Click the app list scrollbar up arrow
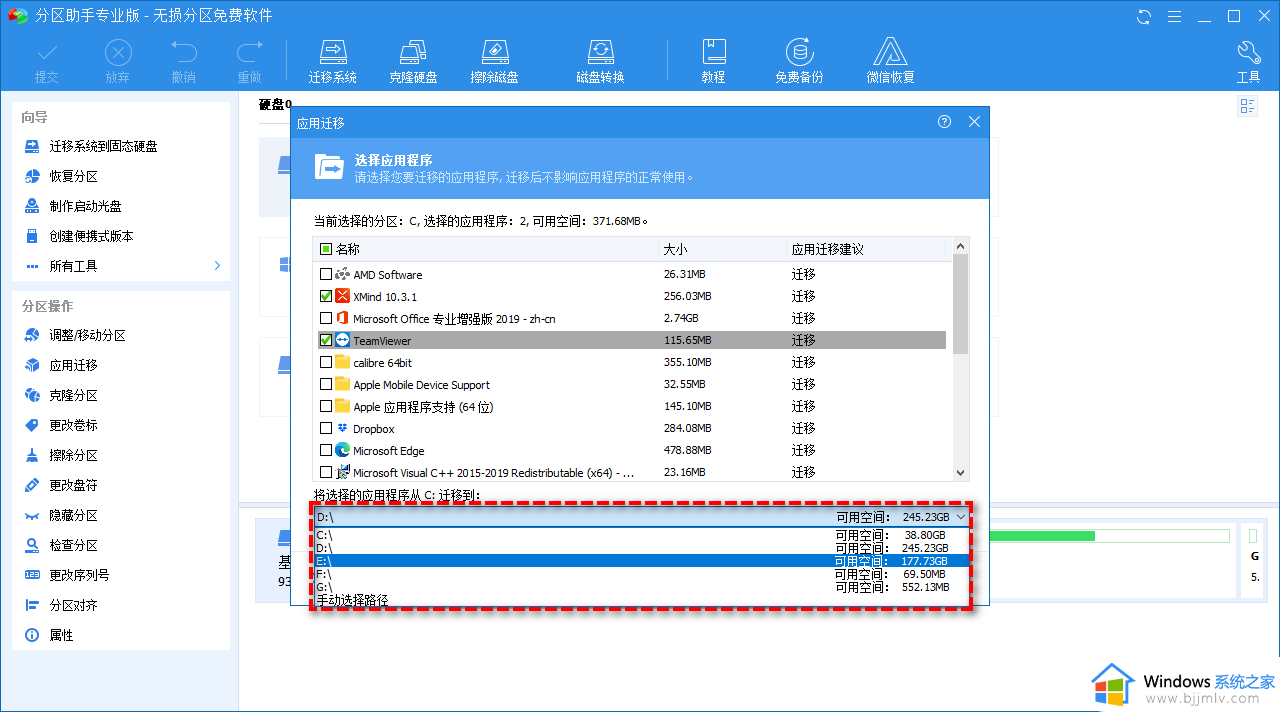The height and width of the screenshot is (712, 1280). click(961, 246)
